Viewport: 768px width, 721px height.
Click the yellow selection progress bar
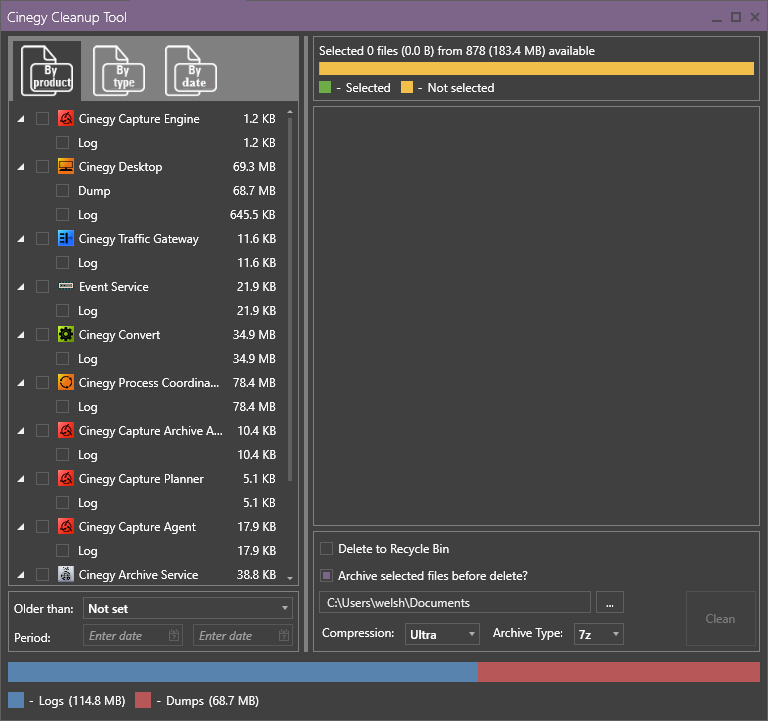click(536, 69)
